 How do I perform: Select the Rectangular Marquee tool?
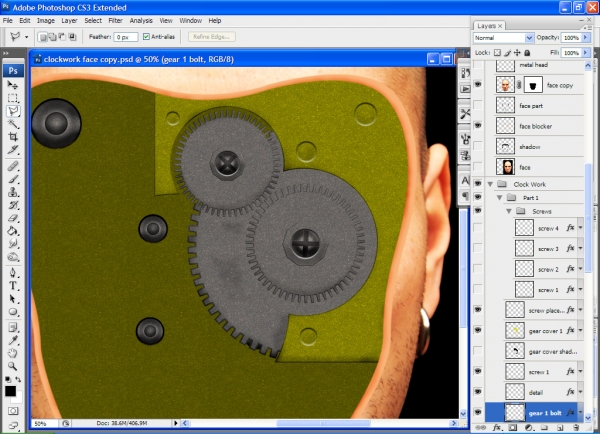coord(13,98)
